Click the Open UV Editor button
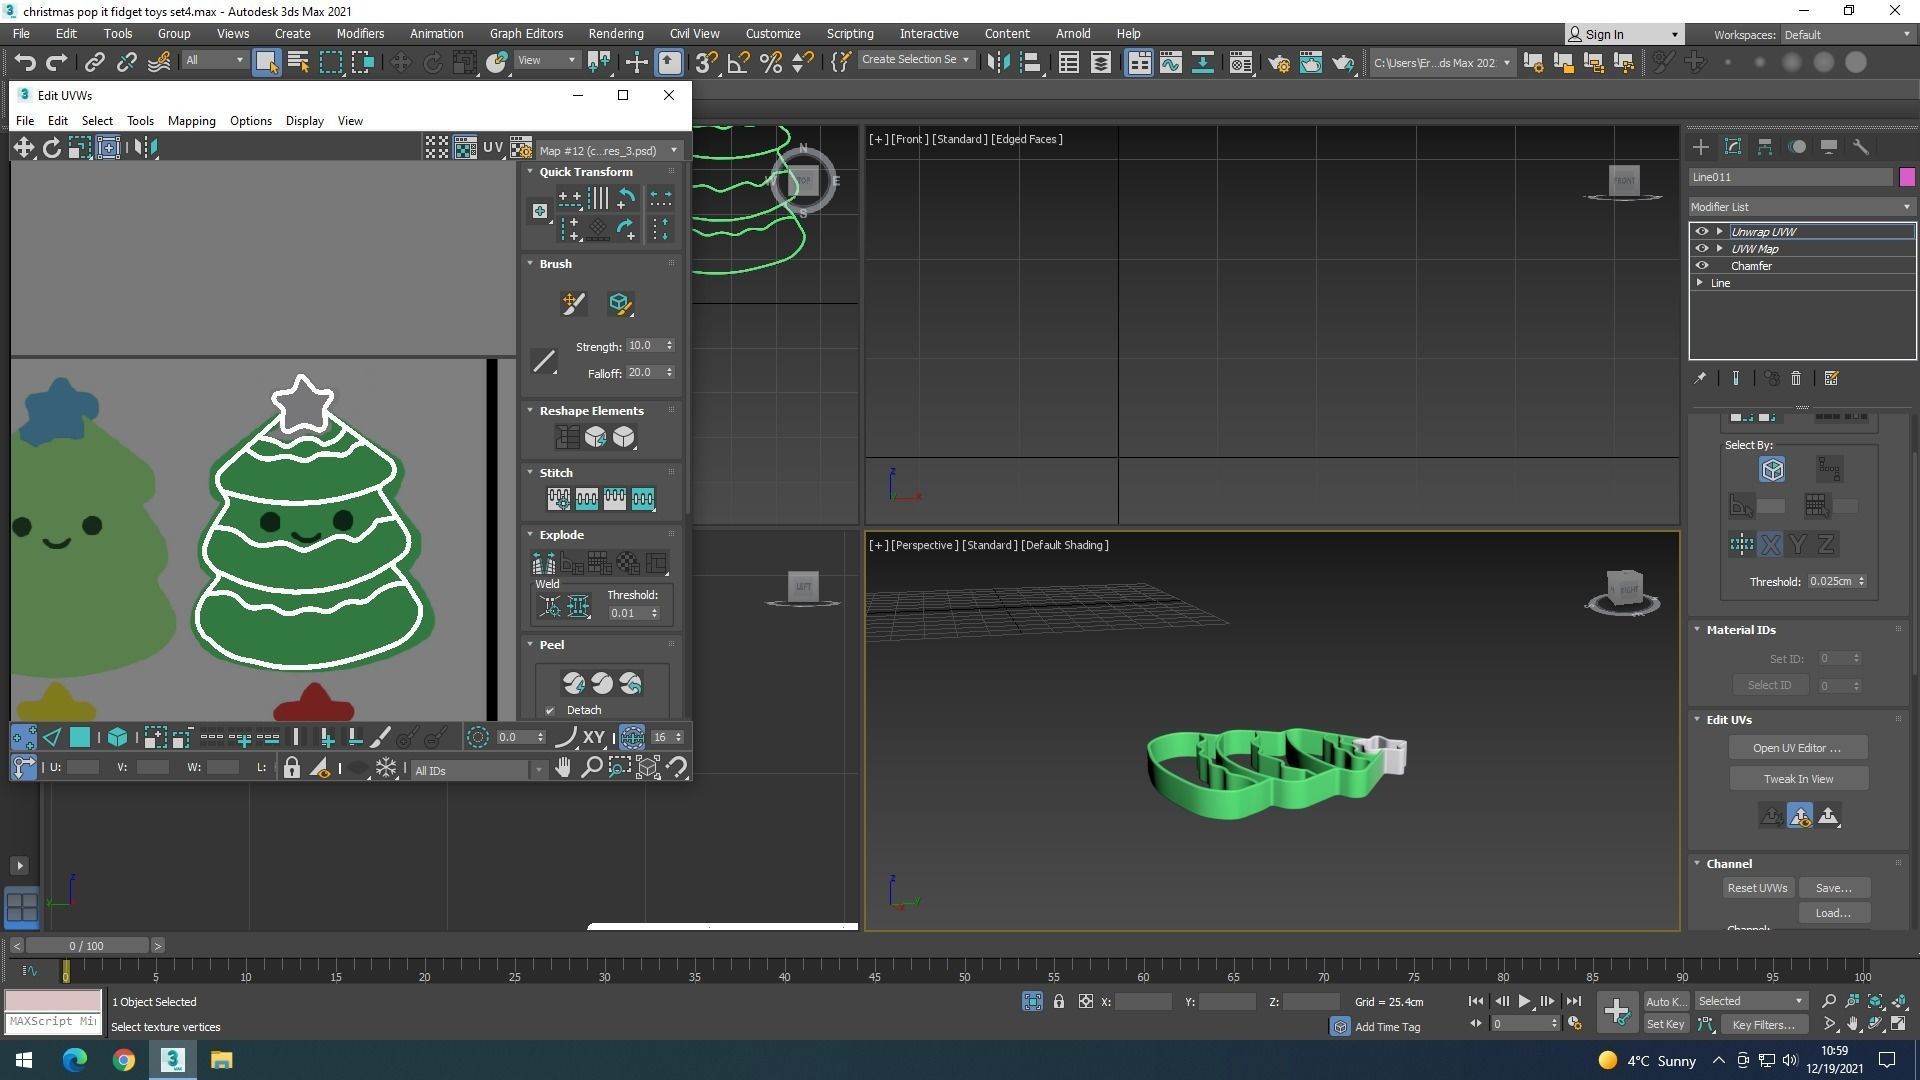The image size is (1920, 1080). tap(1796, 748)
